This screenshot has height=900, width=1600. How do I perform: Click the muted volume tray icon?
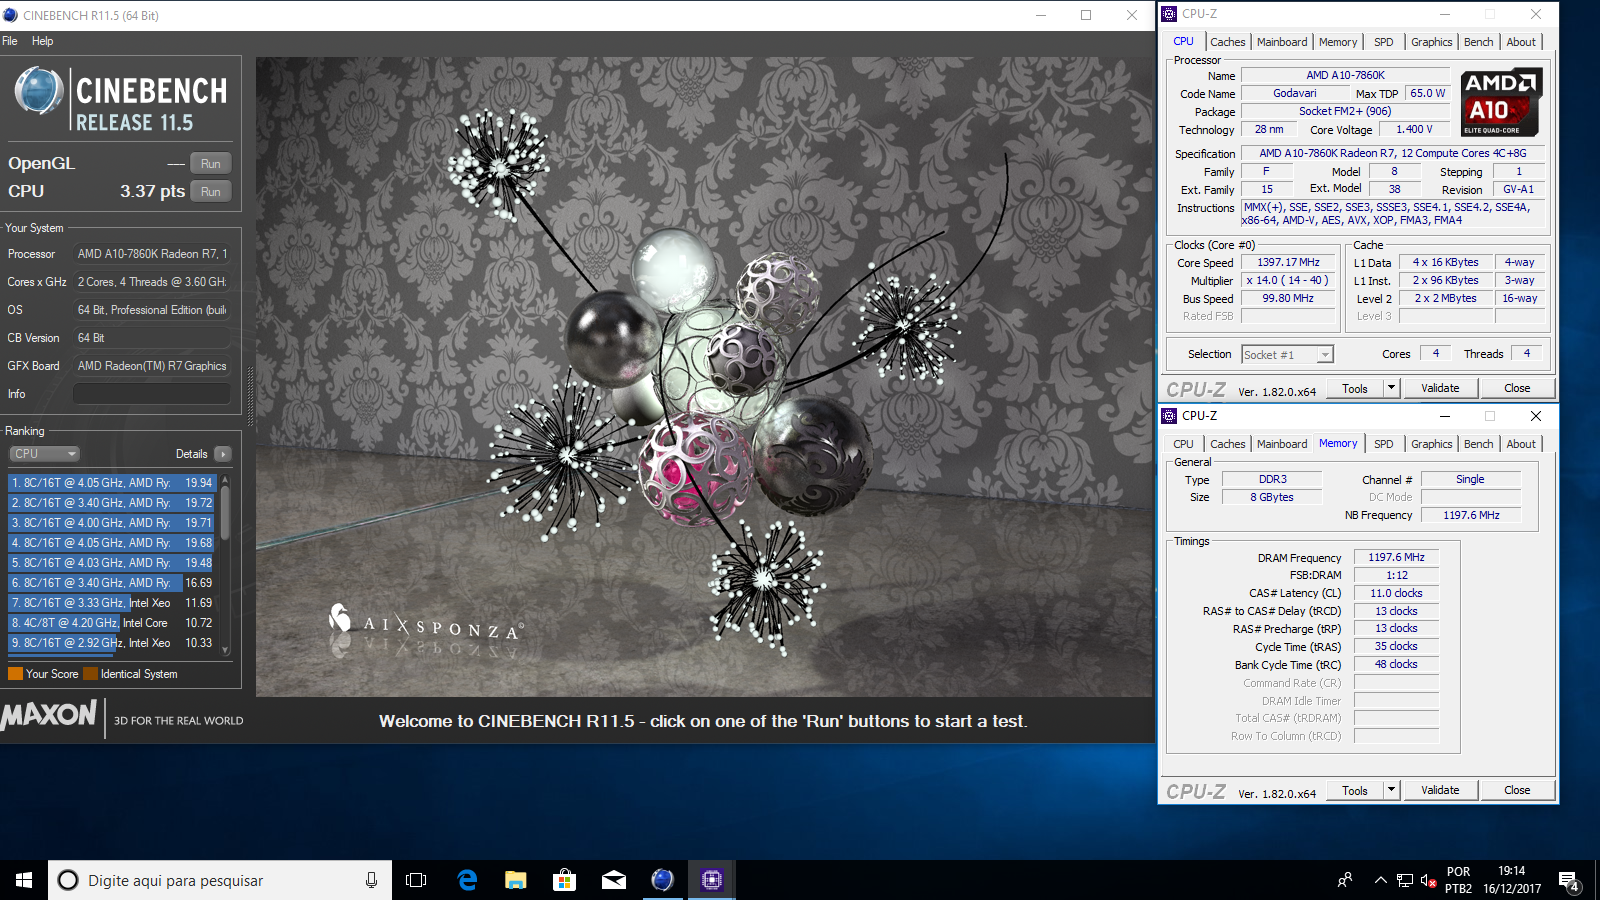click(1428, 880)
